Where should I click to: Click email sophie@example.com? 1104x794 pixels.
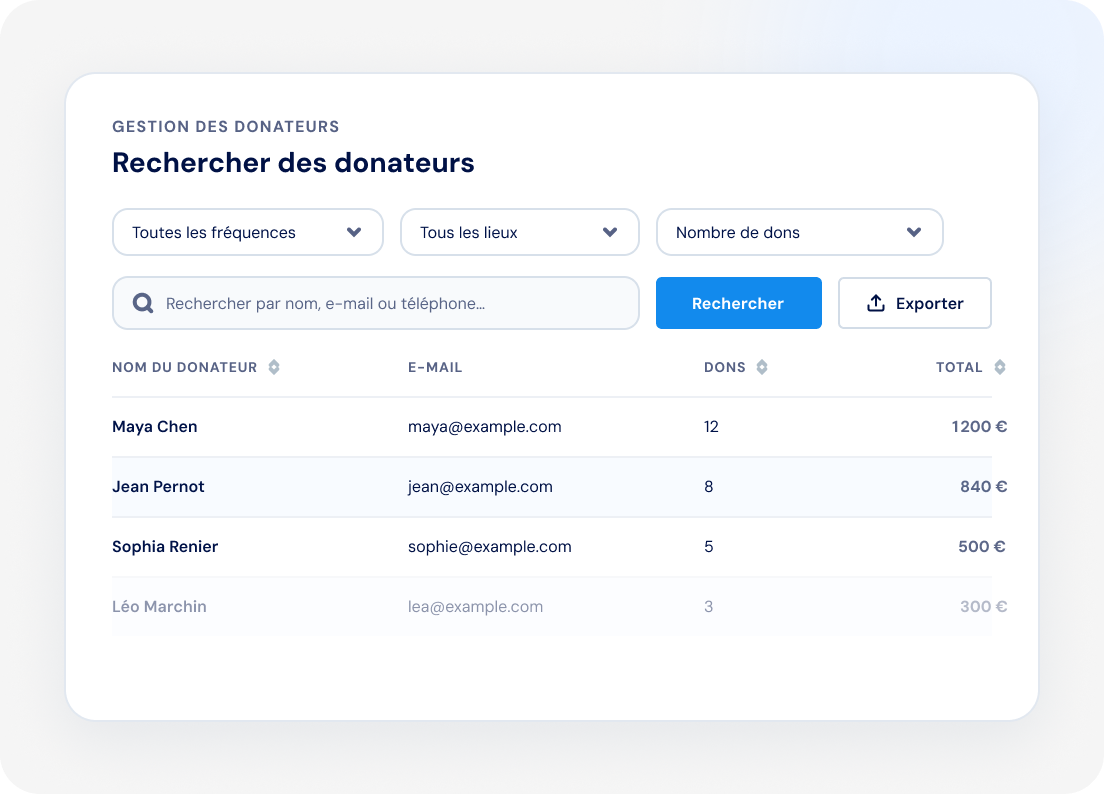coord(489,547)
